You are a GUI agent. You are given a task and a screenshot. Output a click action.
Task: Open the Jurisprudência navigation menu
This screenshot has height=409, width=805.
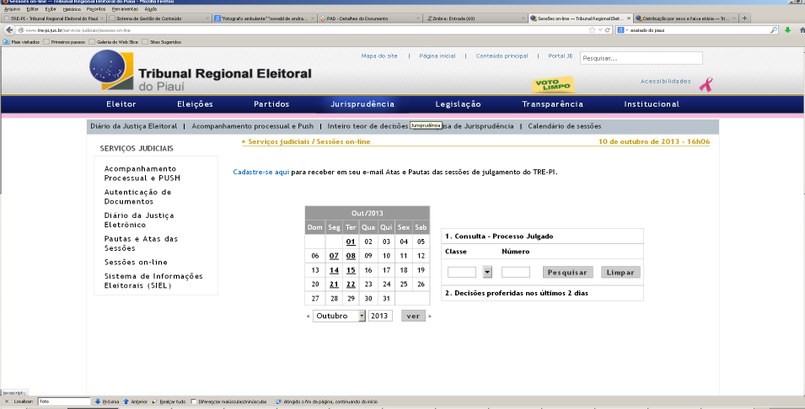click(x=362, y=104)
